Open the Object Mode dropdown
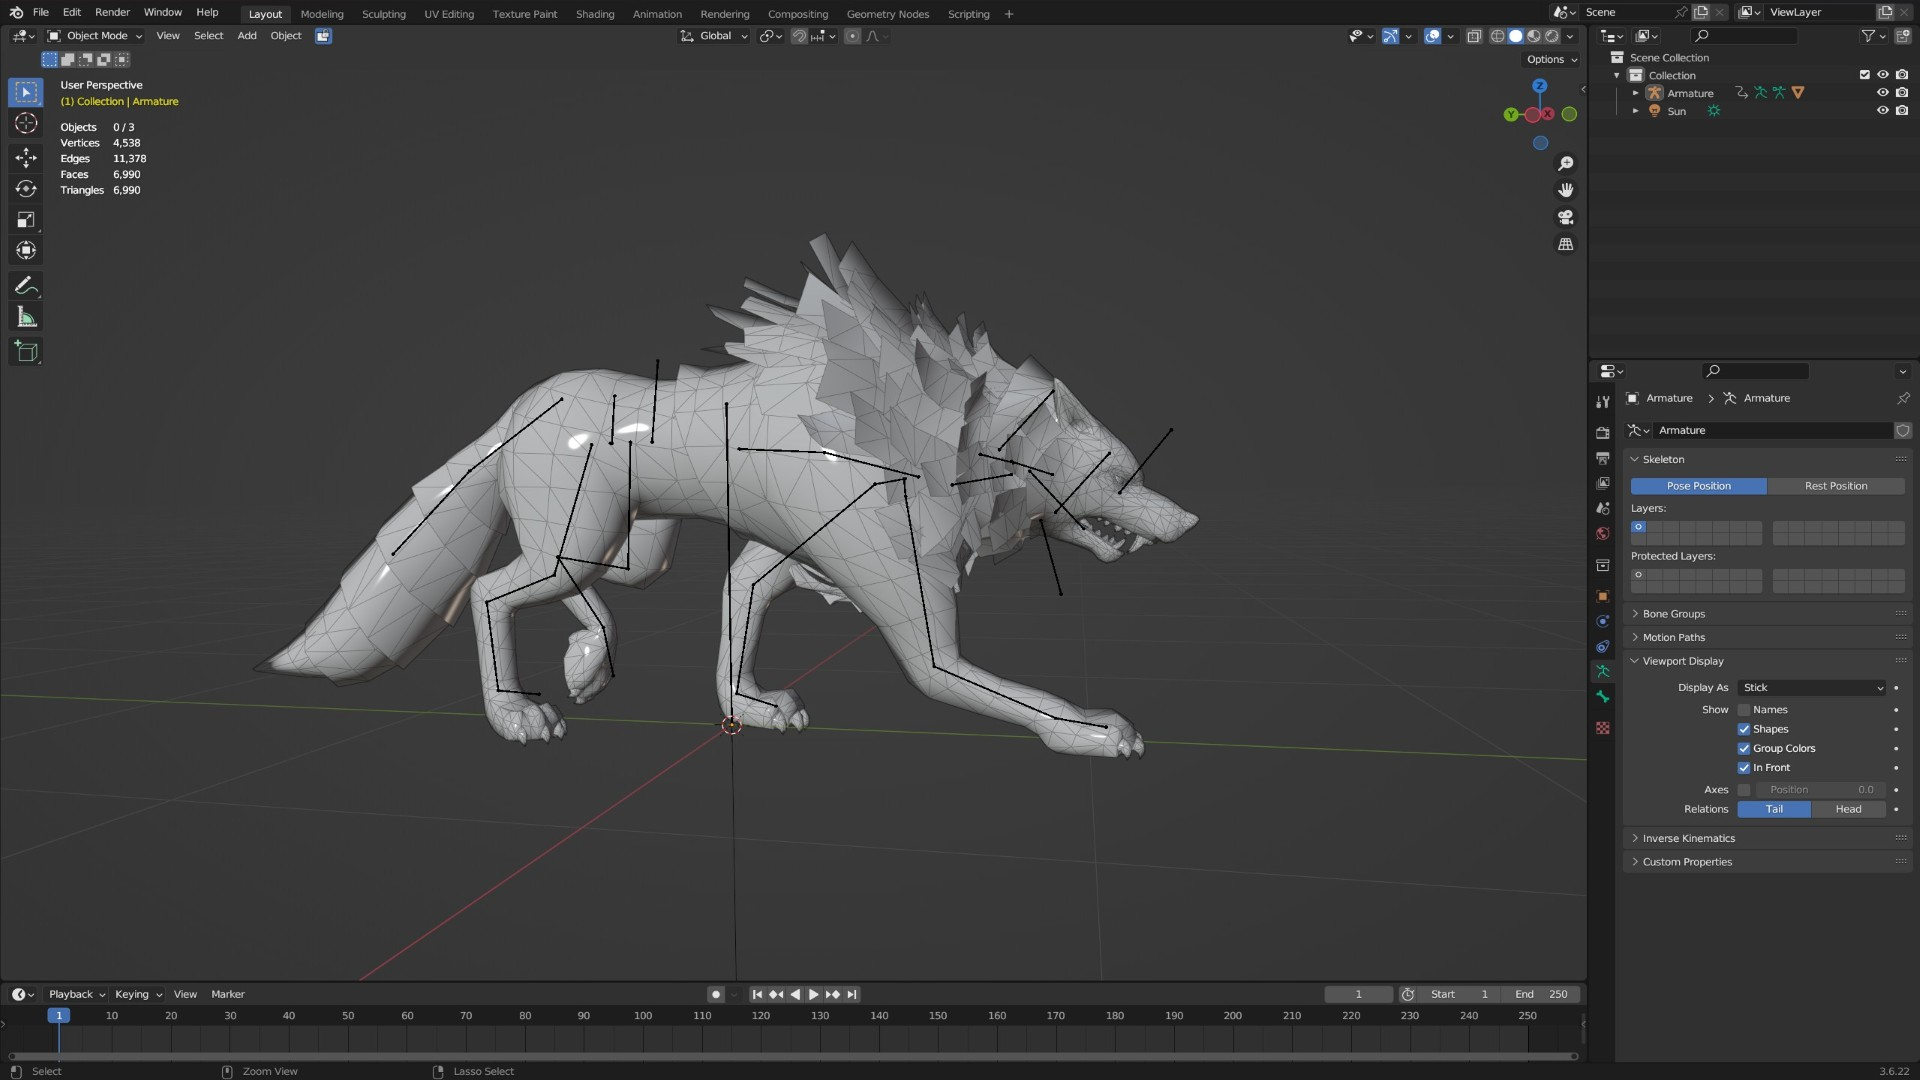Screen dimensions: 1920x1080 pos(95,36)
